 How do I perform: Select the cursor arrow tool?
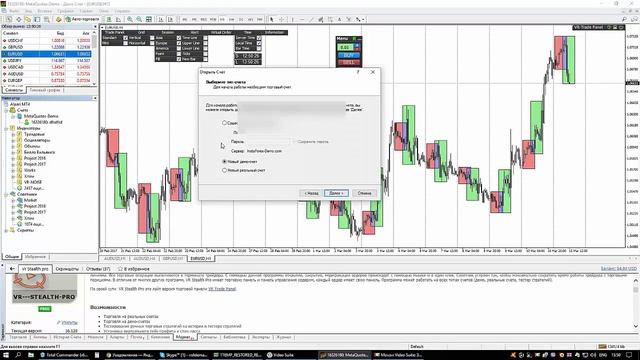pyautogui.click(x=271, y=19)
